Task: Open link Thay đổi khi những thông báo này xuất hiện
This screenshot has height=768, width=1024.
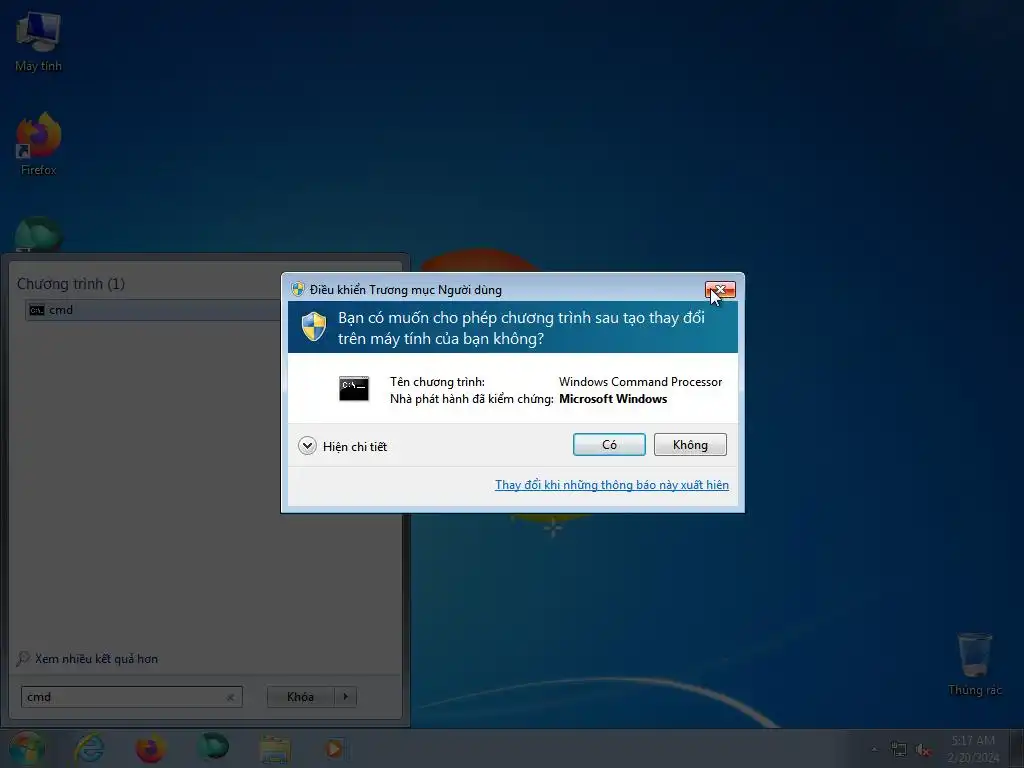Action: tap(612, 485)
